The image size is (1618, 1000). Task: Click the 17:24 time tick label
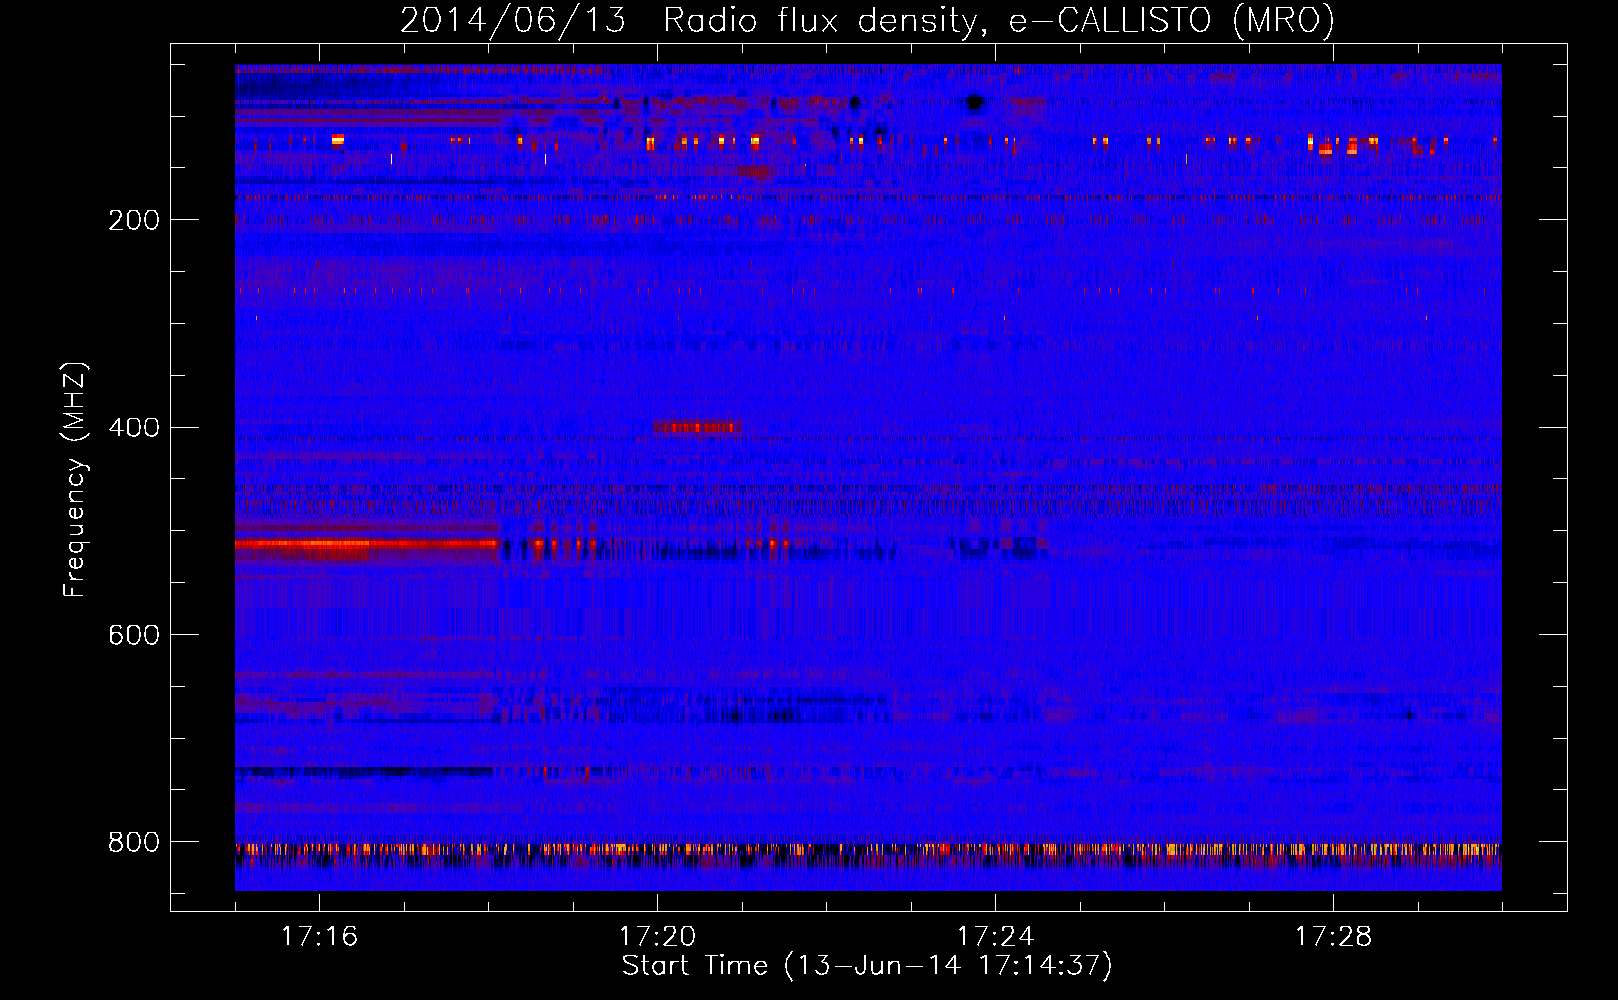point(995,937)
